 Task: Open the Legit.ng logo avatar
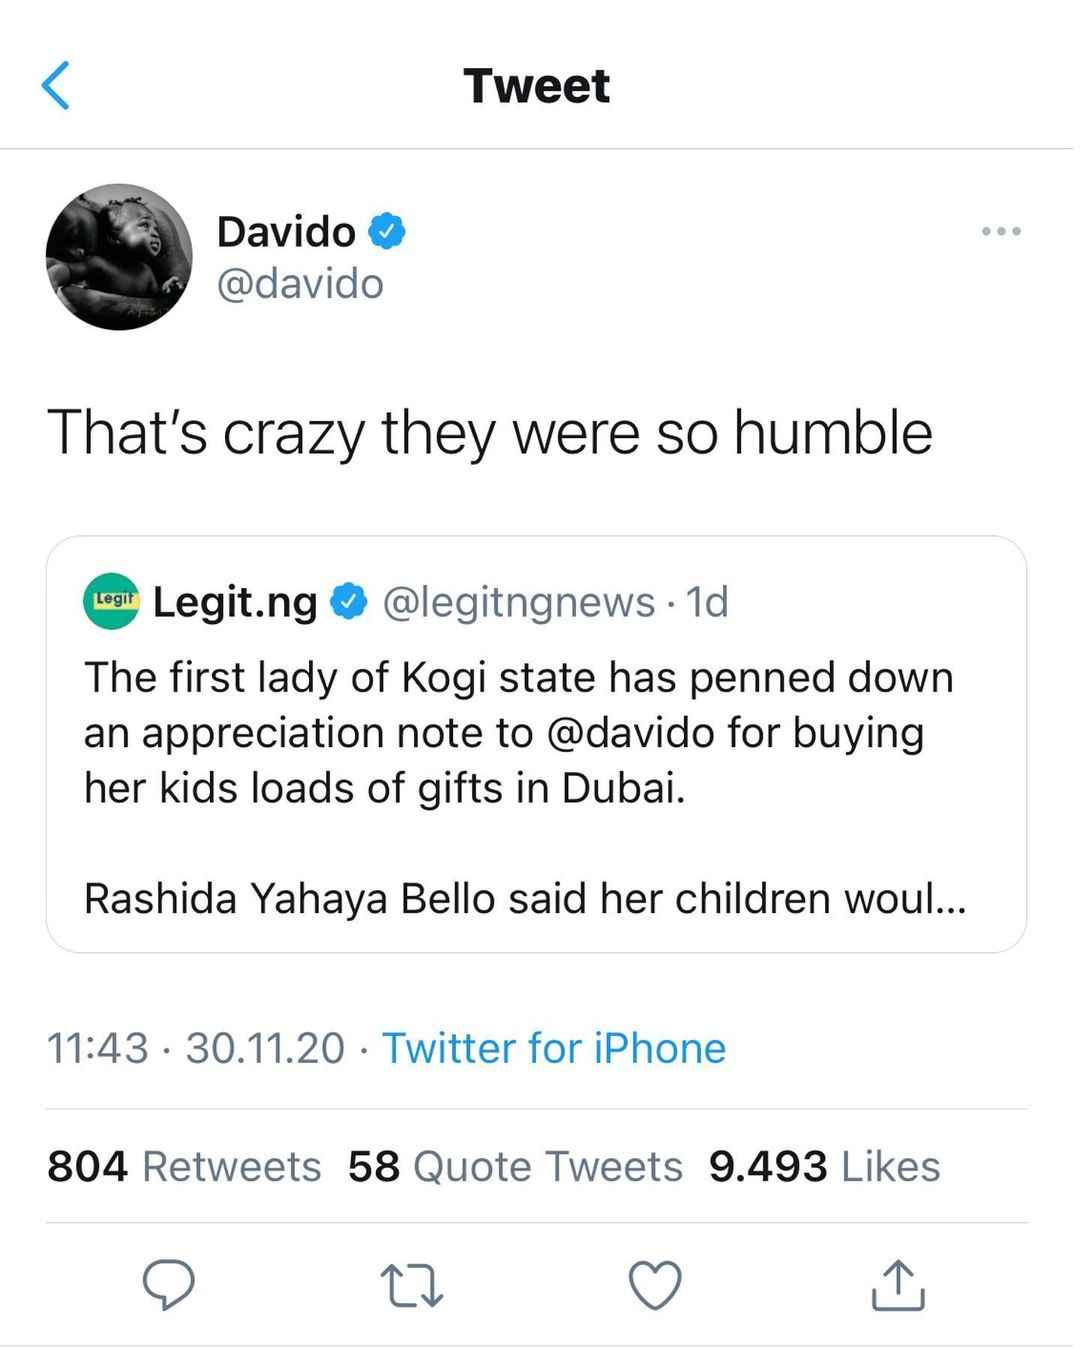point(111,601)
